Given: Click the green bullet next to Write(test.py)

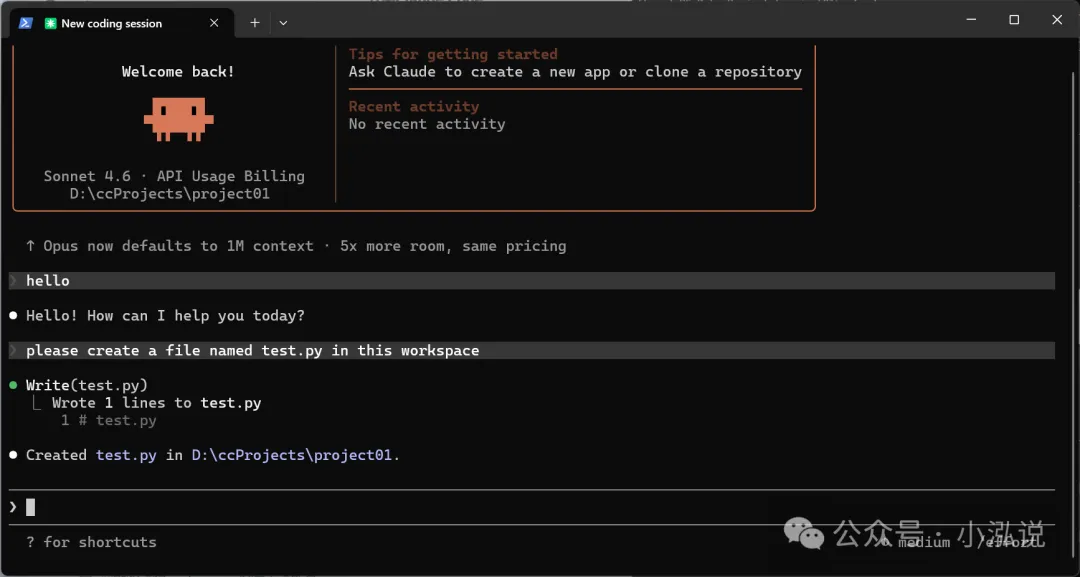Looking at the screenshot, I should point(13,385).
